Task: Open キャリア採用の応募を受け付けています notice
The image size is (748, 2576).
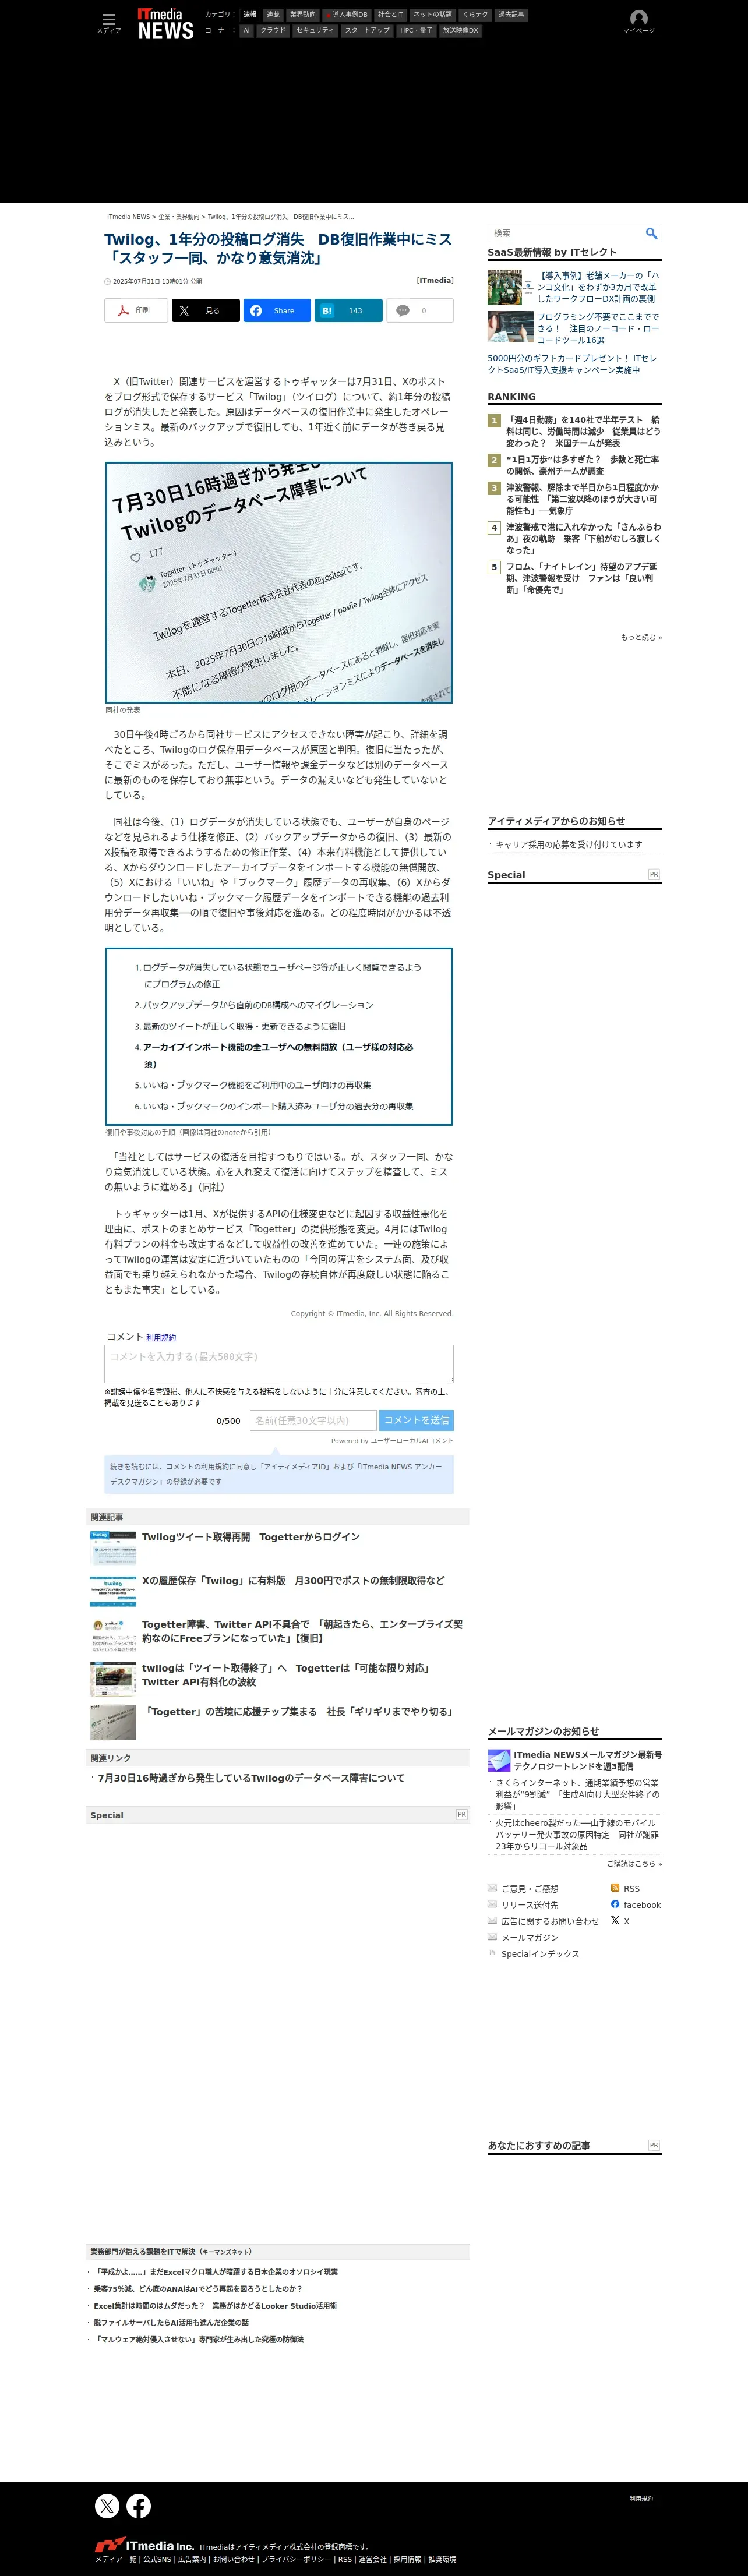Action: coord(569,845)
